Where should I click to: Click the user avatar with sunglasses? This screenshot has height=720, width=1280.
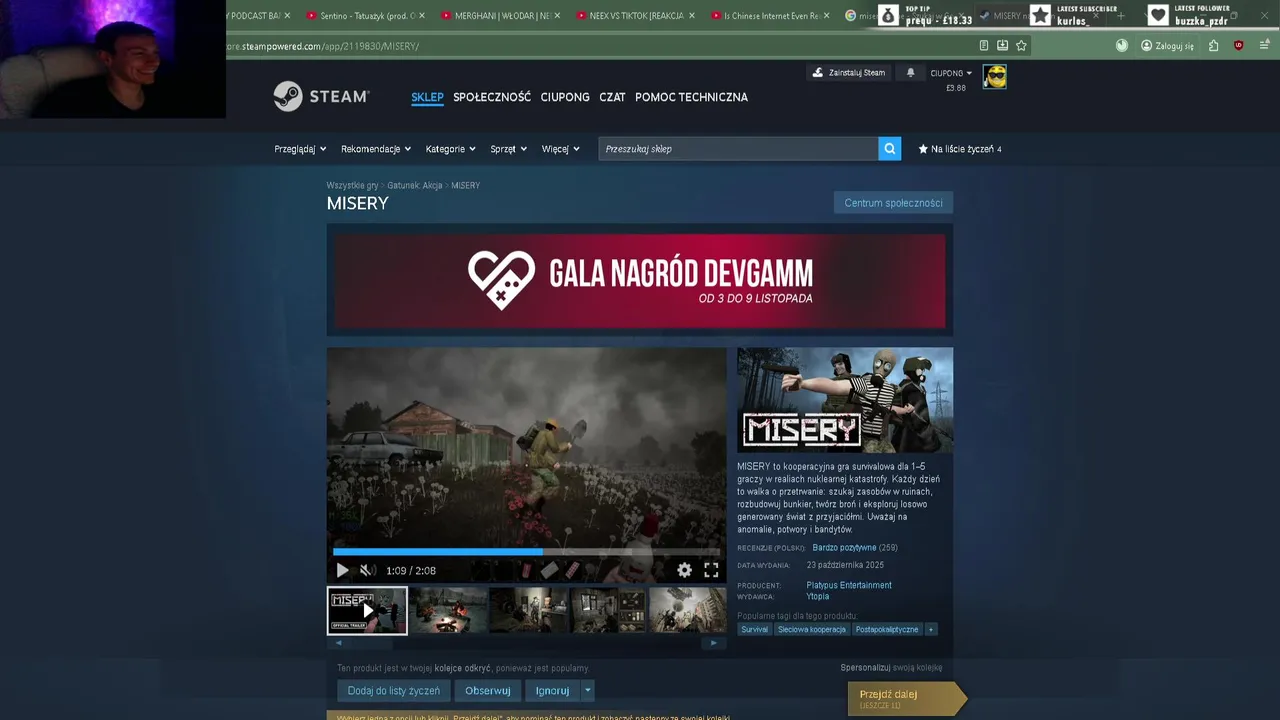click(994, 77)
